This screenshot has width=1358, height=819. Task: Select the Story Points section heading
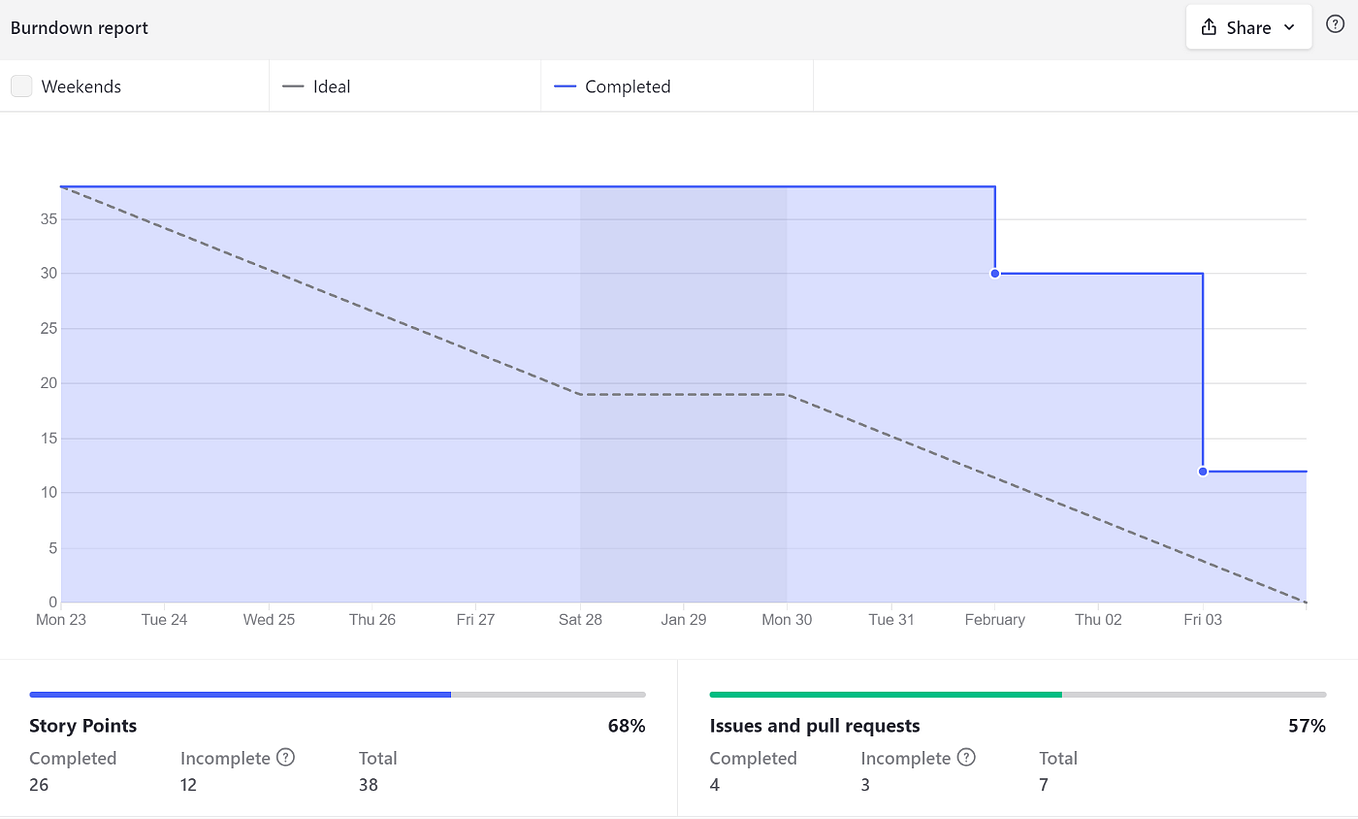point(83,725)
